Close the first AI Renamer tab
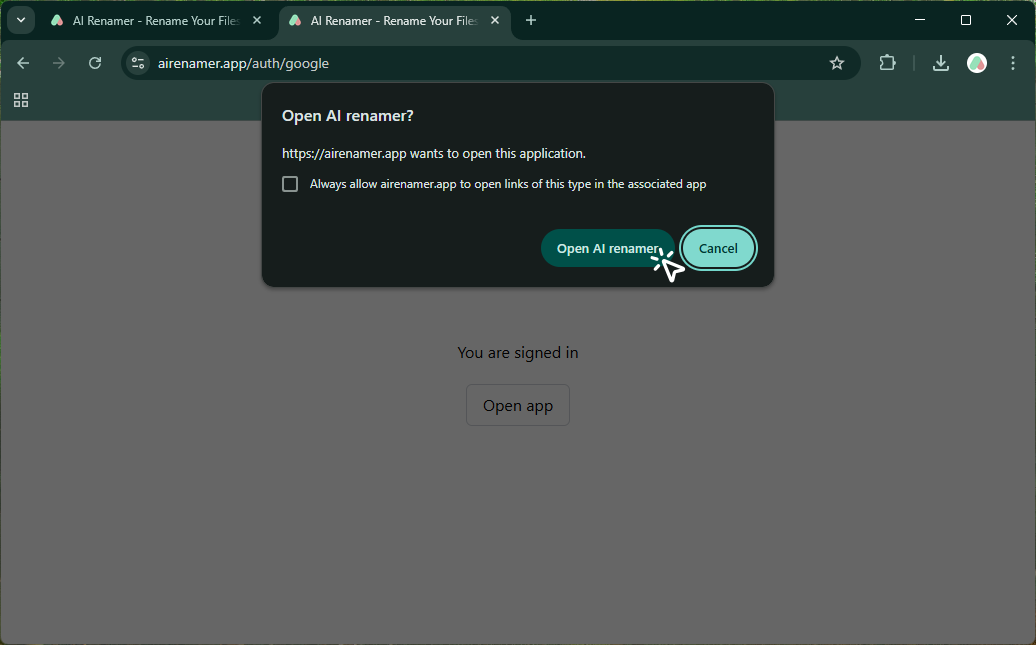Screen dimensions: 1036x645 256,19
